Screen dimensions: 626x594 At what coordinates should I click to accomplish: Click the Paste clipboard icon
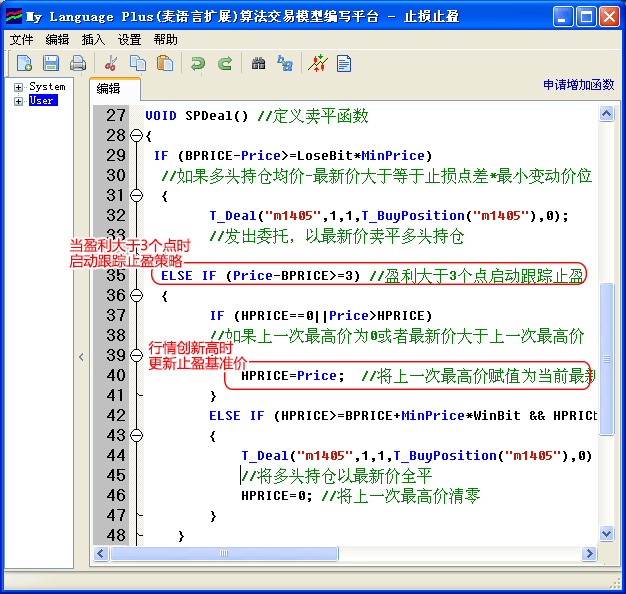click(165, 64)
